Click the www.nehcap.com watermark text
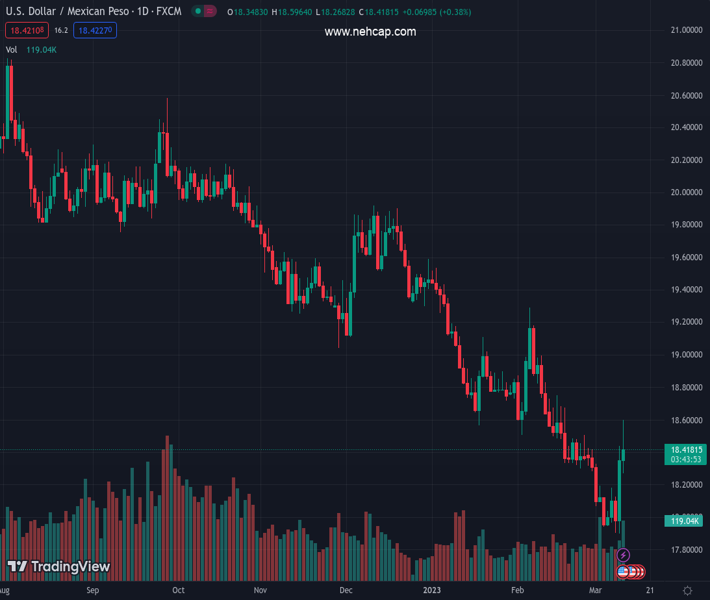 370,32
